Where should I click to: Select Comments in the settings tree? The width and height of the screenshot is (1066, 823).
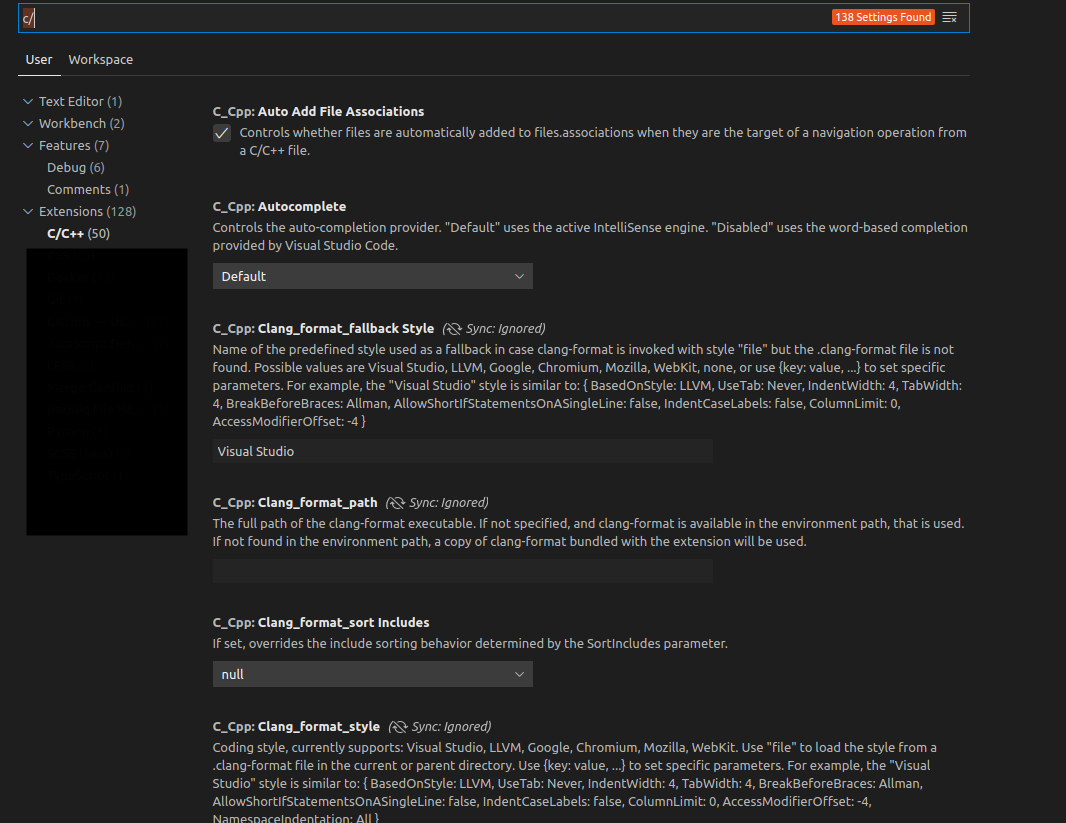[x=87, y=189]
